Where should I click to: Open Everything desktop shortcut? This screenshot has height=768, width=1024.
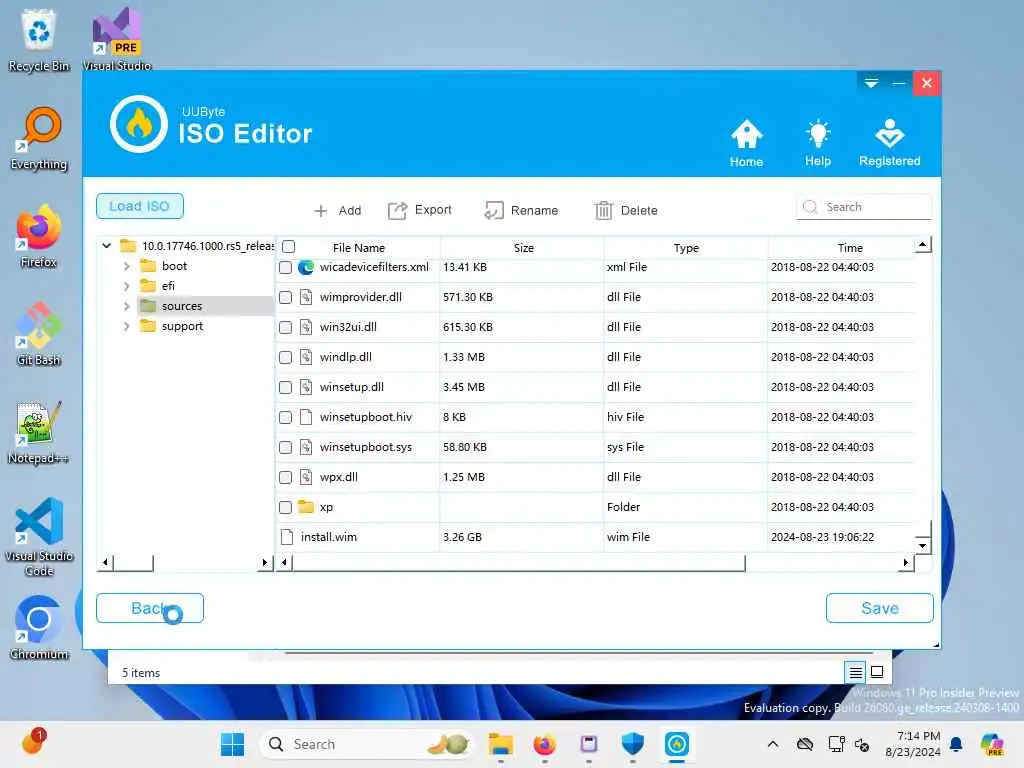[39, 138]
